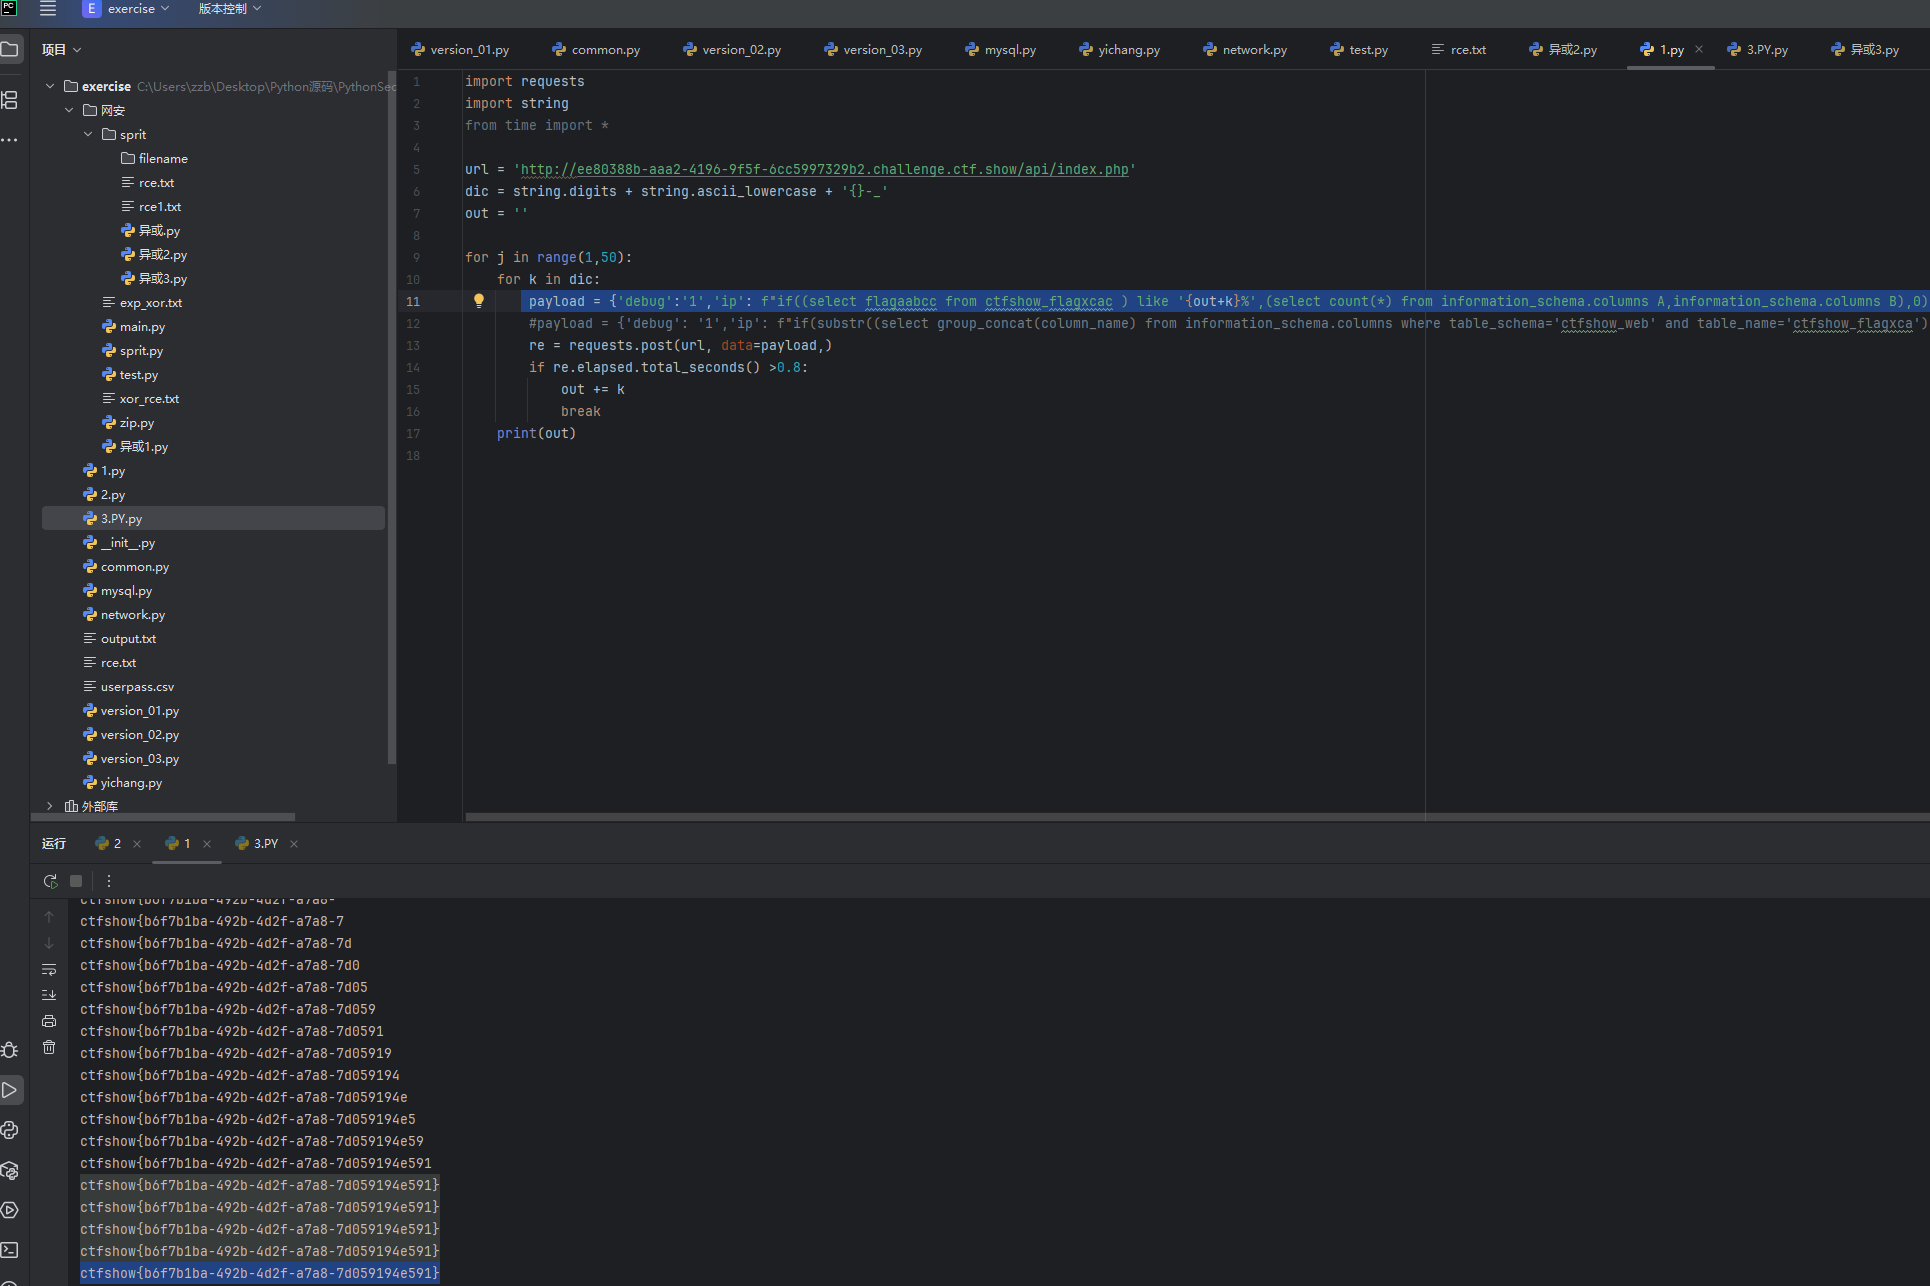This screenshot has width=1930, height=1286.
Task: Open the 版本控制 version control menu
Action: click(229, 9)
